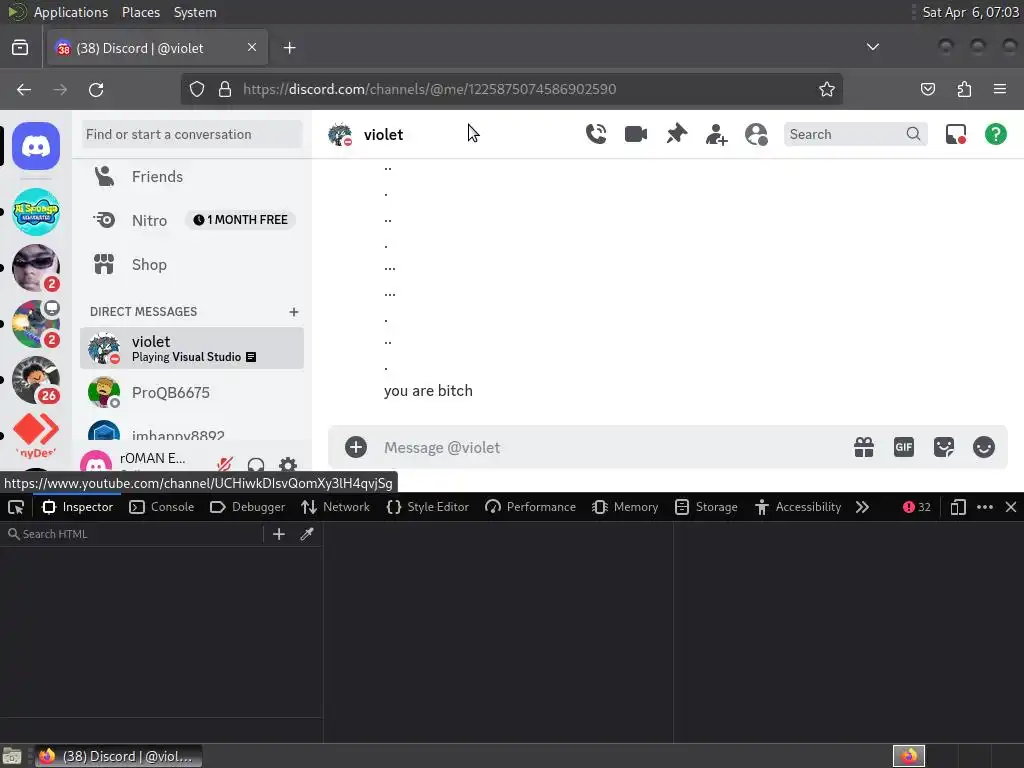Open the red AnyDesk-logo server
Viewport: 1024px width, 768px height.
coord(36,434)
